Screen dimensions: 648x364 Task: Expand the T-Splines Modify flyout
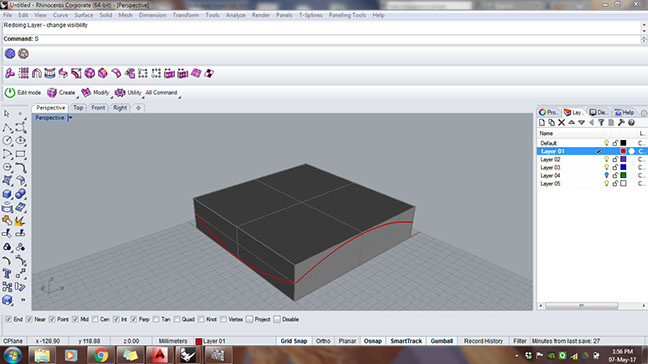tap(111, 98)
